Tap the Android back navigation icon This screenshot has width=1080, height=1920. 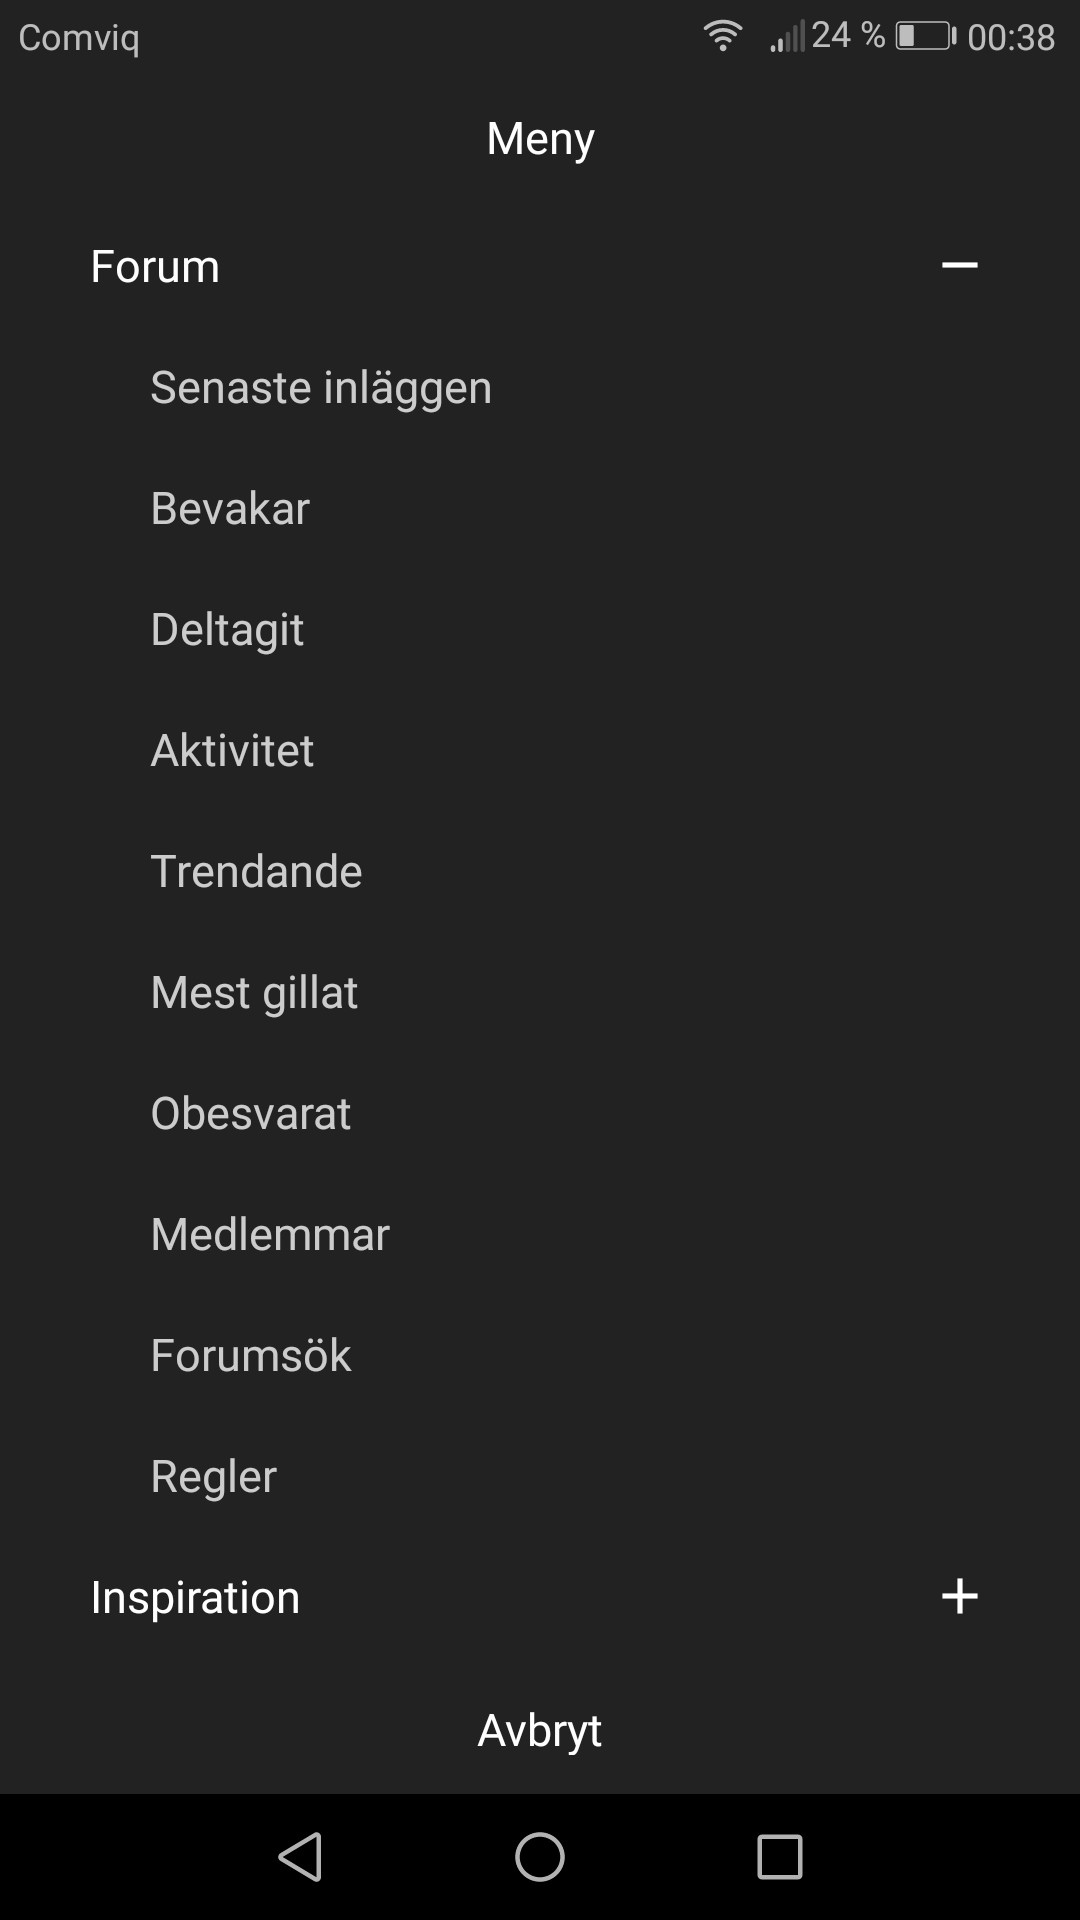(x=300, y=1857)
